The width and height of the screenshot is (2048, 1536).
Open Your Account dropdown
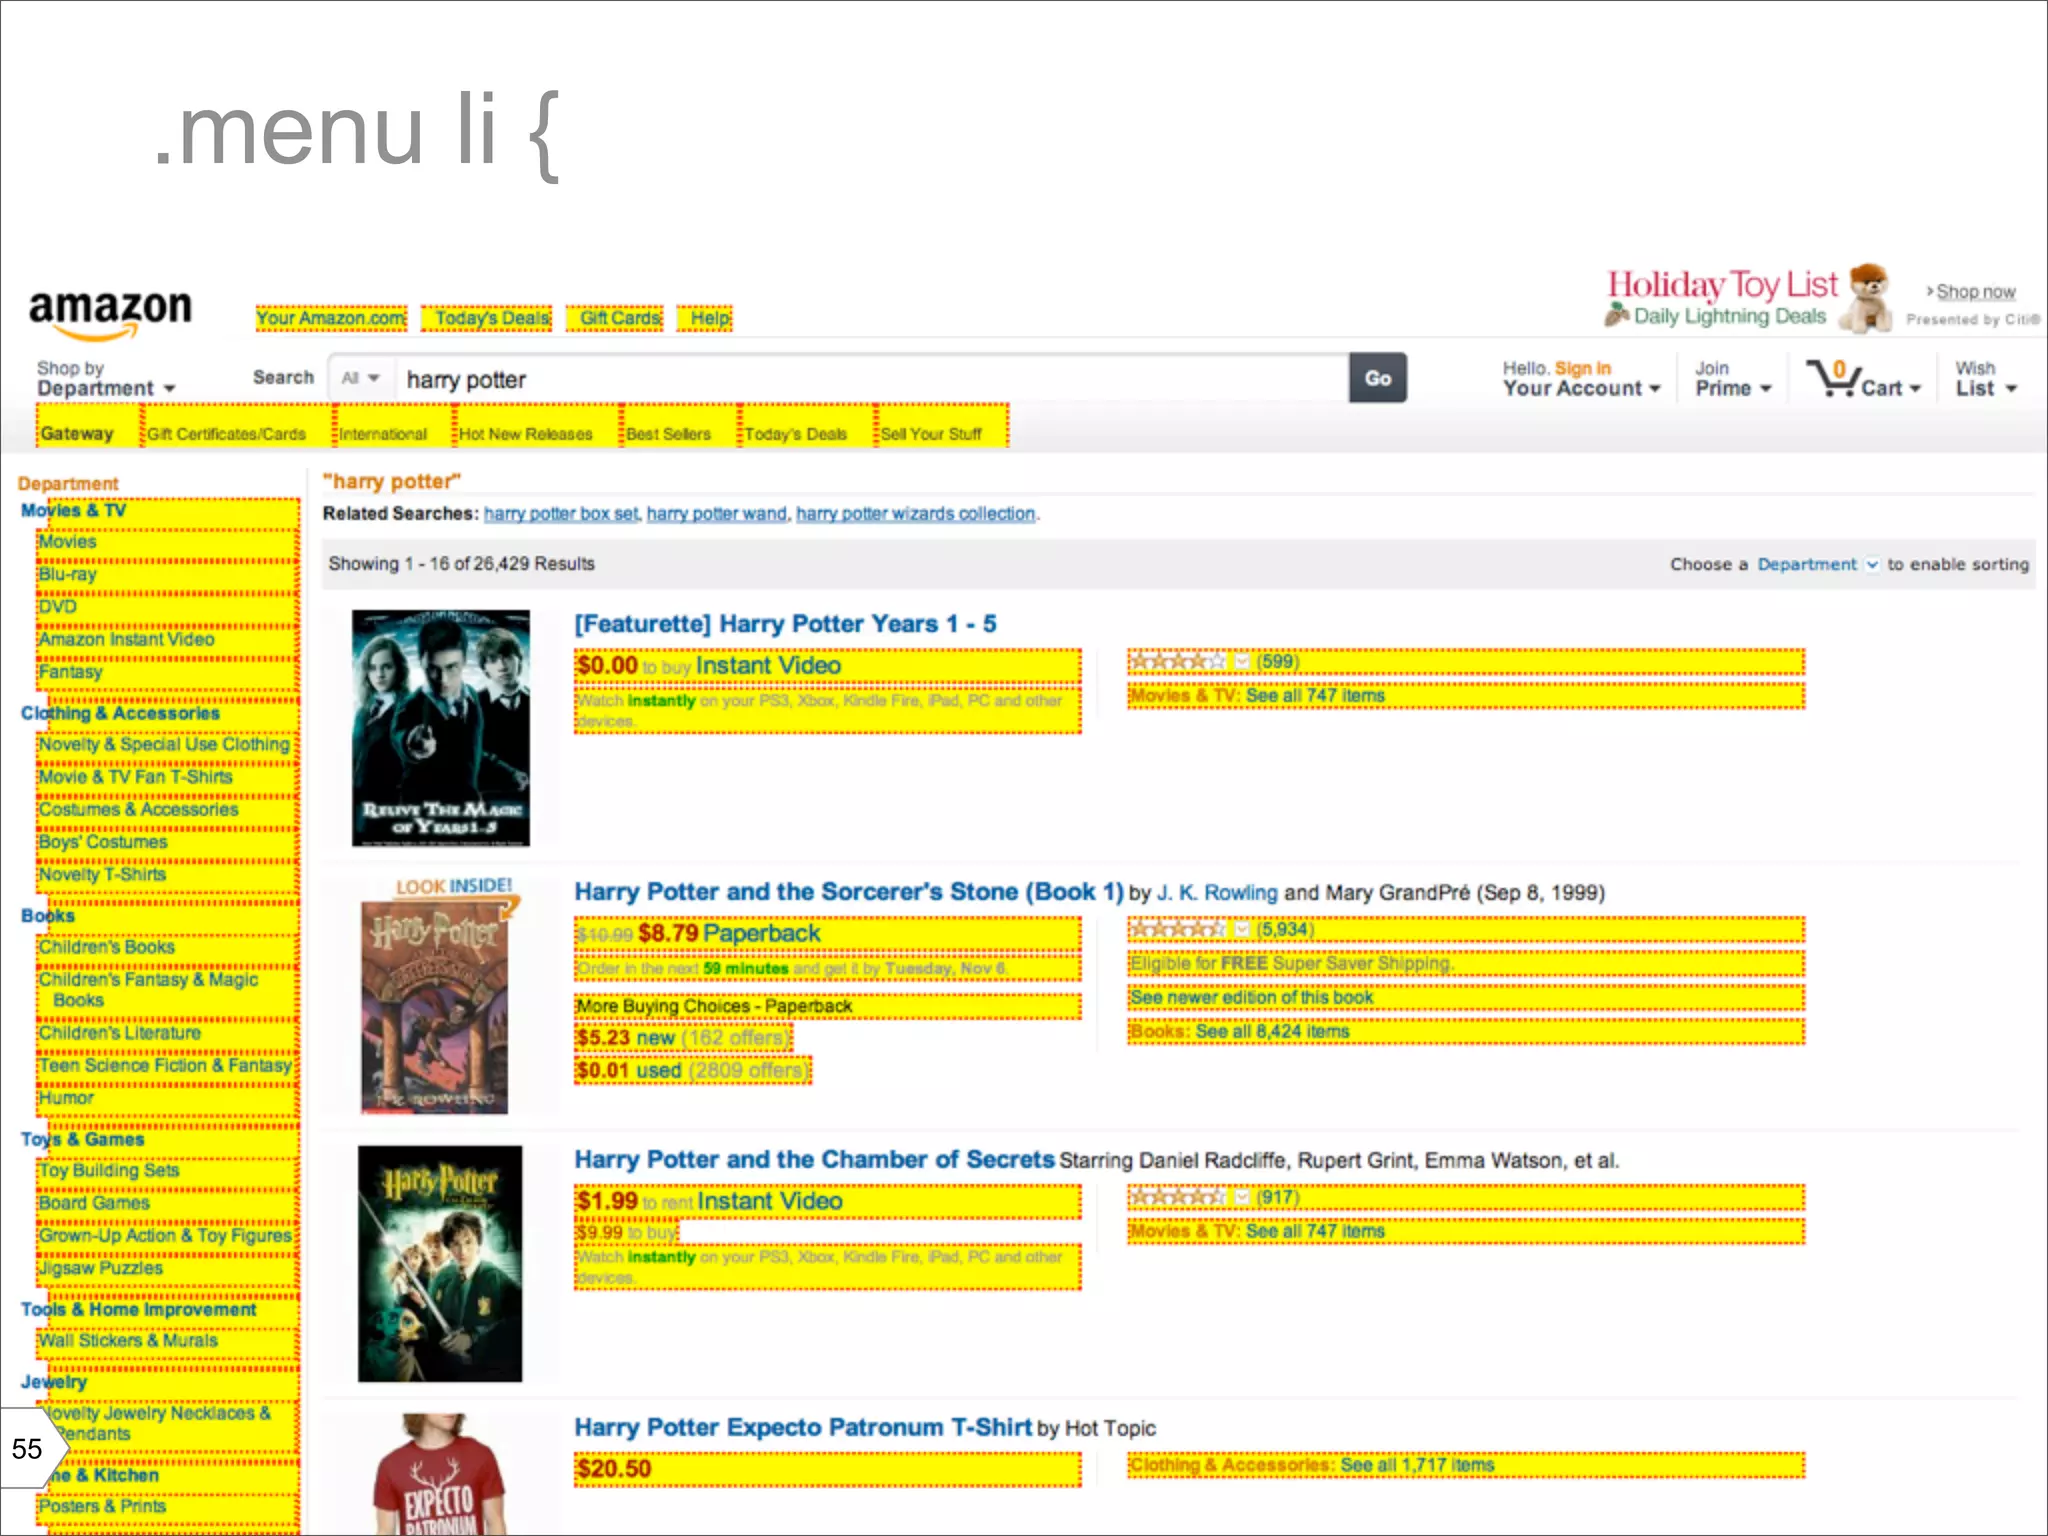(x=1581, y=379)
